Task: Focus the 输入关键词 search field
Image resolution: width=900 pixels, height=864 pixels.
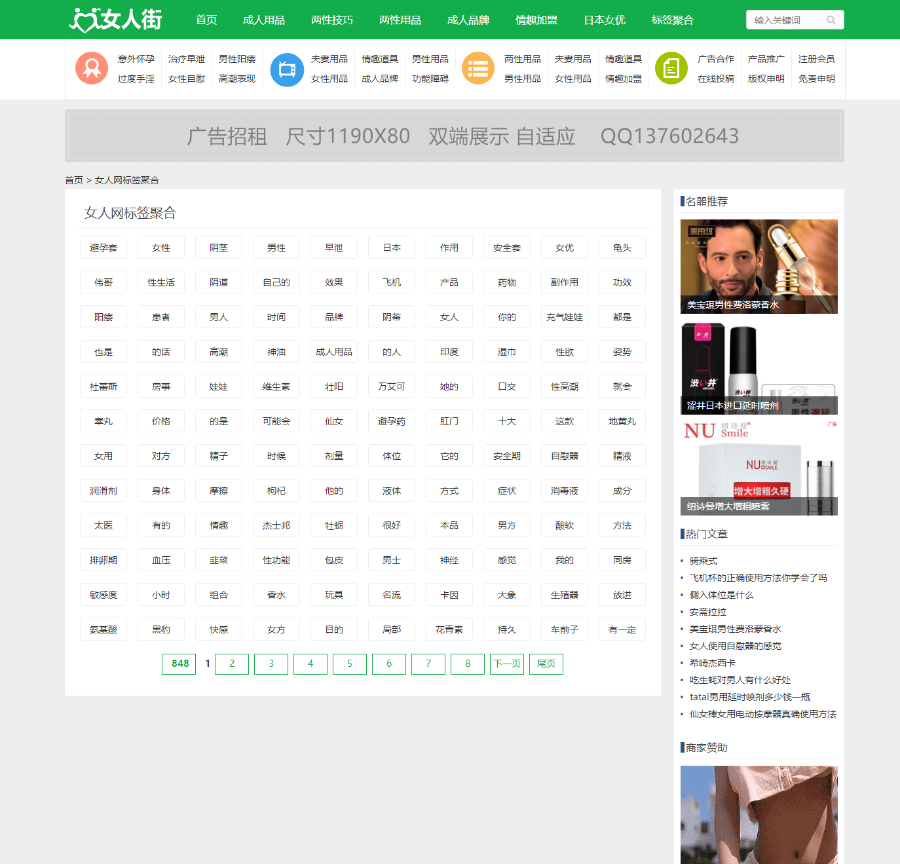Action: point(784,20)
